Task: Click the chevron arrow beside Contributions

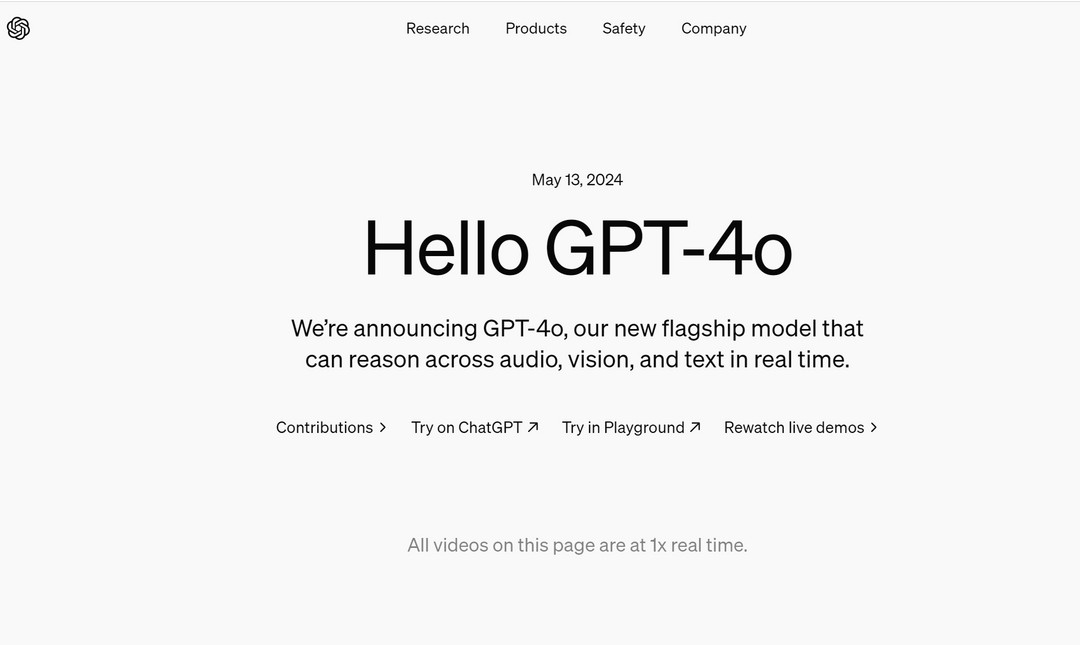Action: (383, 428)
